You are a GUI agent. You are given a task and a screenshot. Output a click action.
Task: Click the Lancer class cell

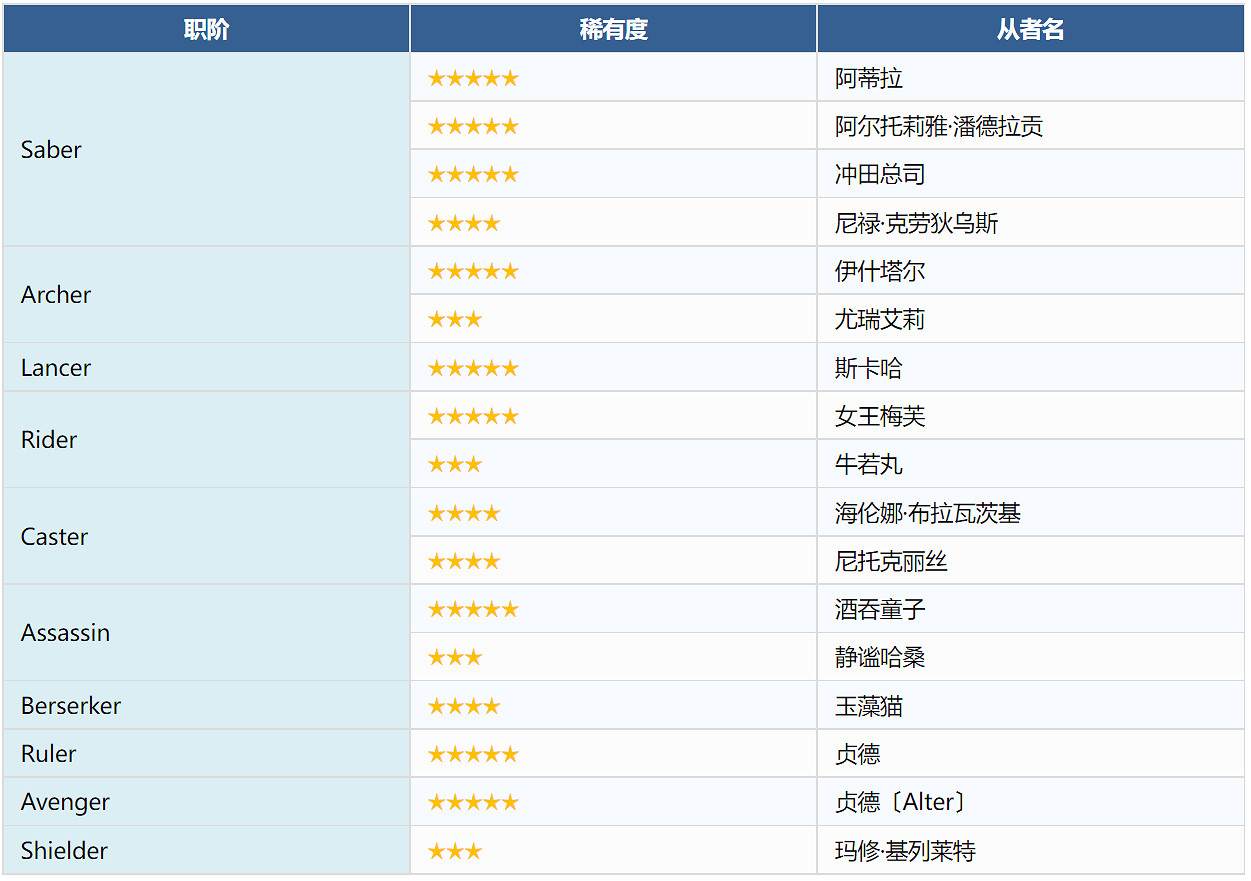coord(56,368)
